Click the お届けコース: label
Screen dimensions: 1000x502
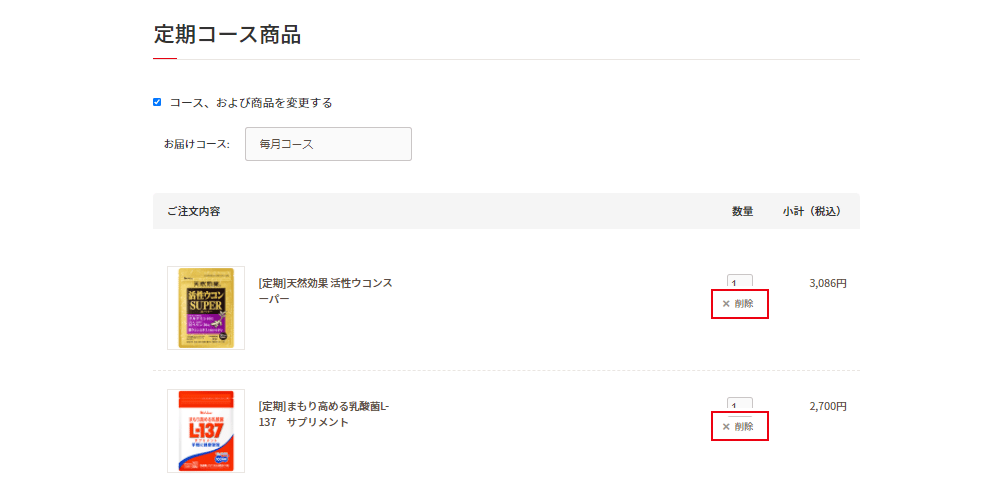[196, 144]
